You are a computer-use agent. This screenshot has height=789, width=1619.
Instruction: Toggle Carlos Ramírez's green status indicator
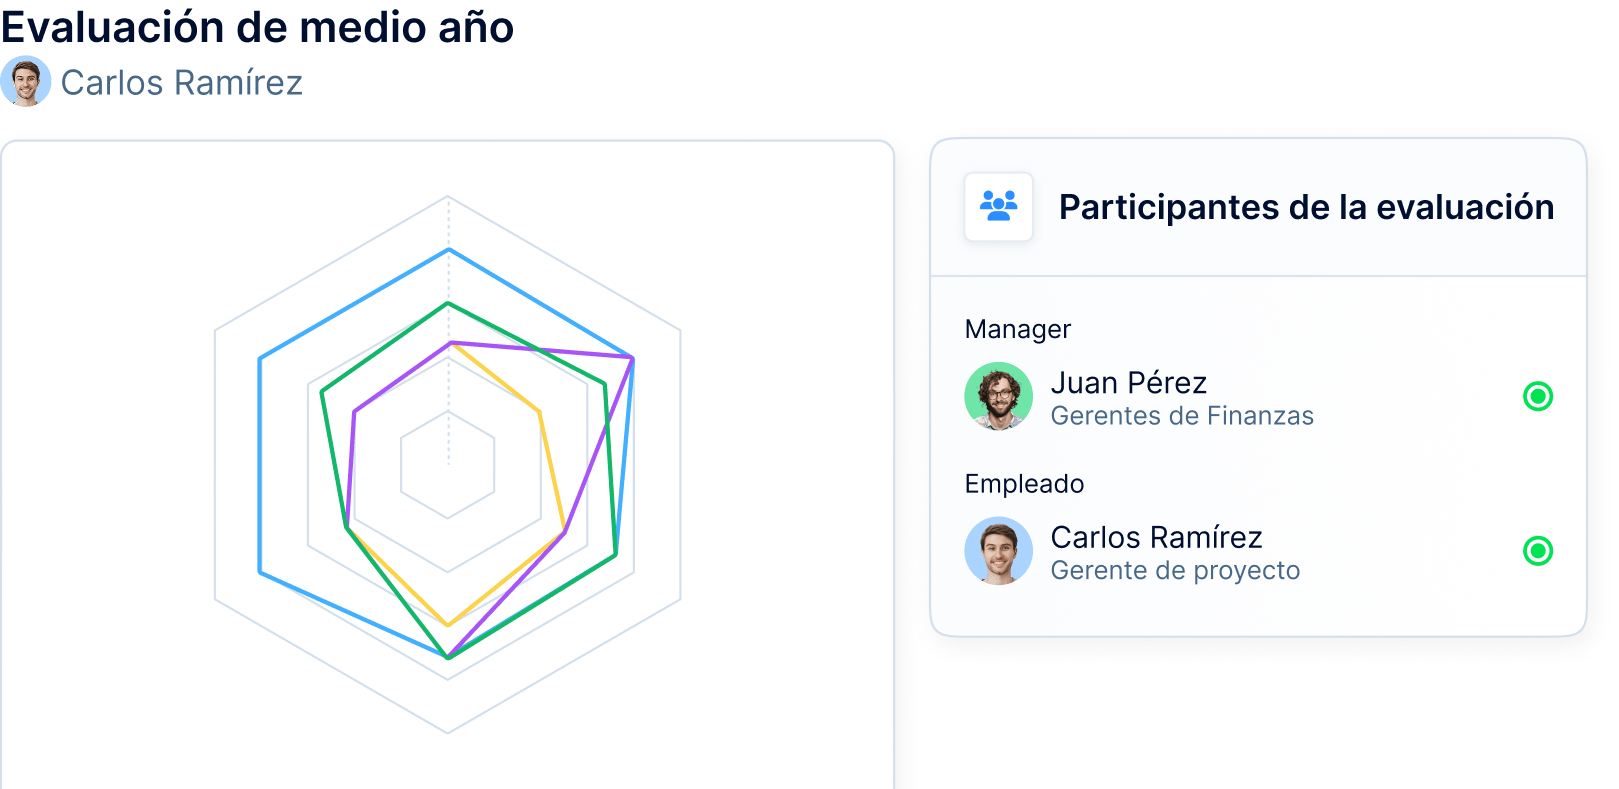point(1537,551)
